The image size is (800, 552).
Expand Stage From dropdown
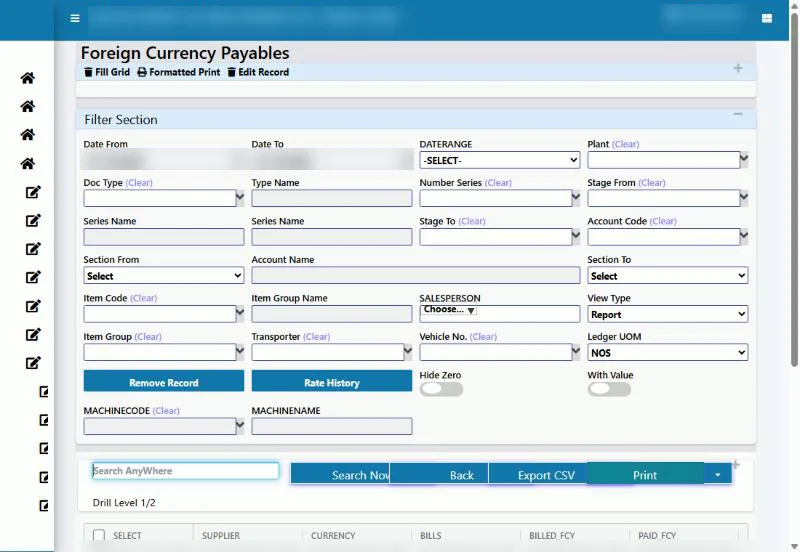tap(744, 197)
